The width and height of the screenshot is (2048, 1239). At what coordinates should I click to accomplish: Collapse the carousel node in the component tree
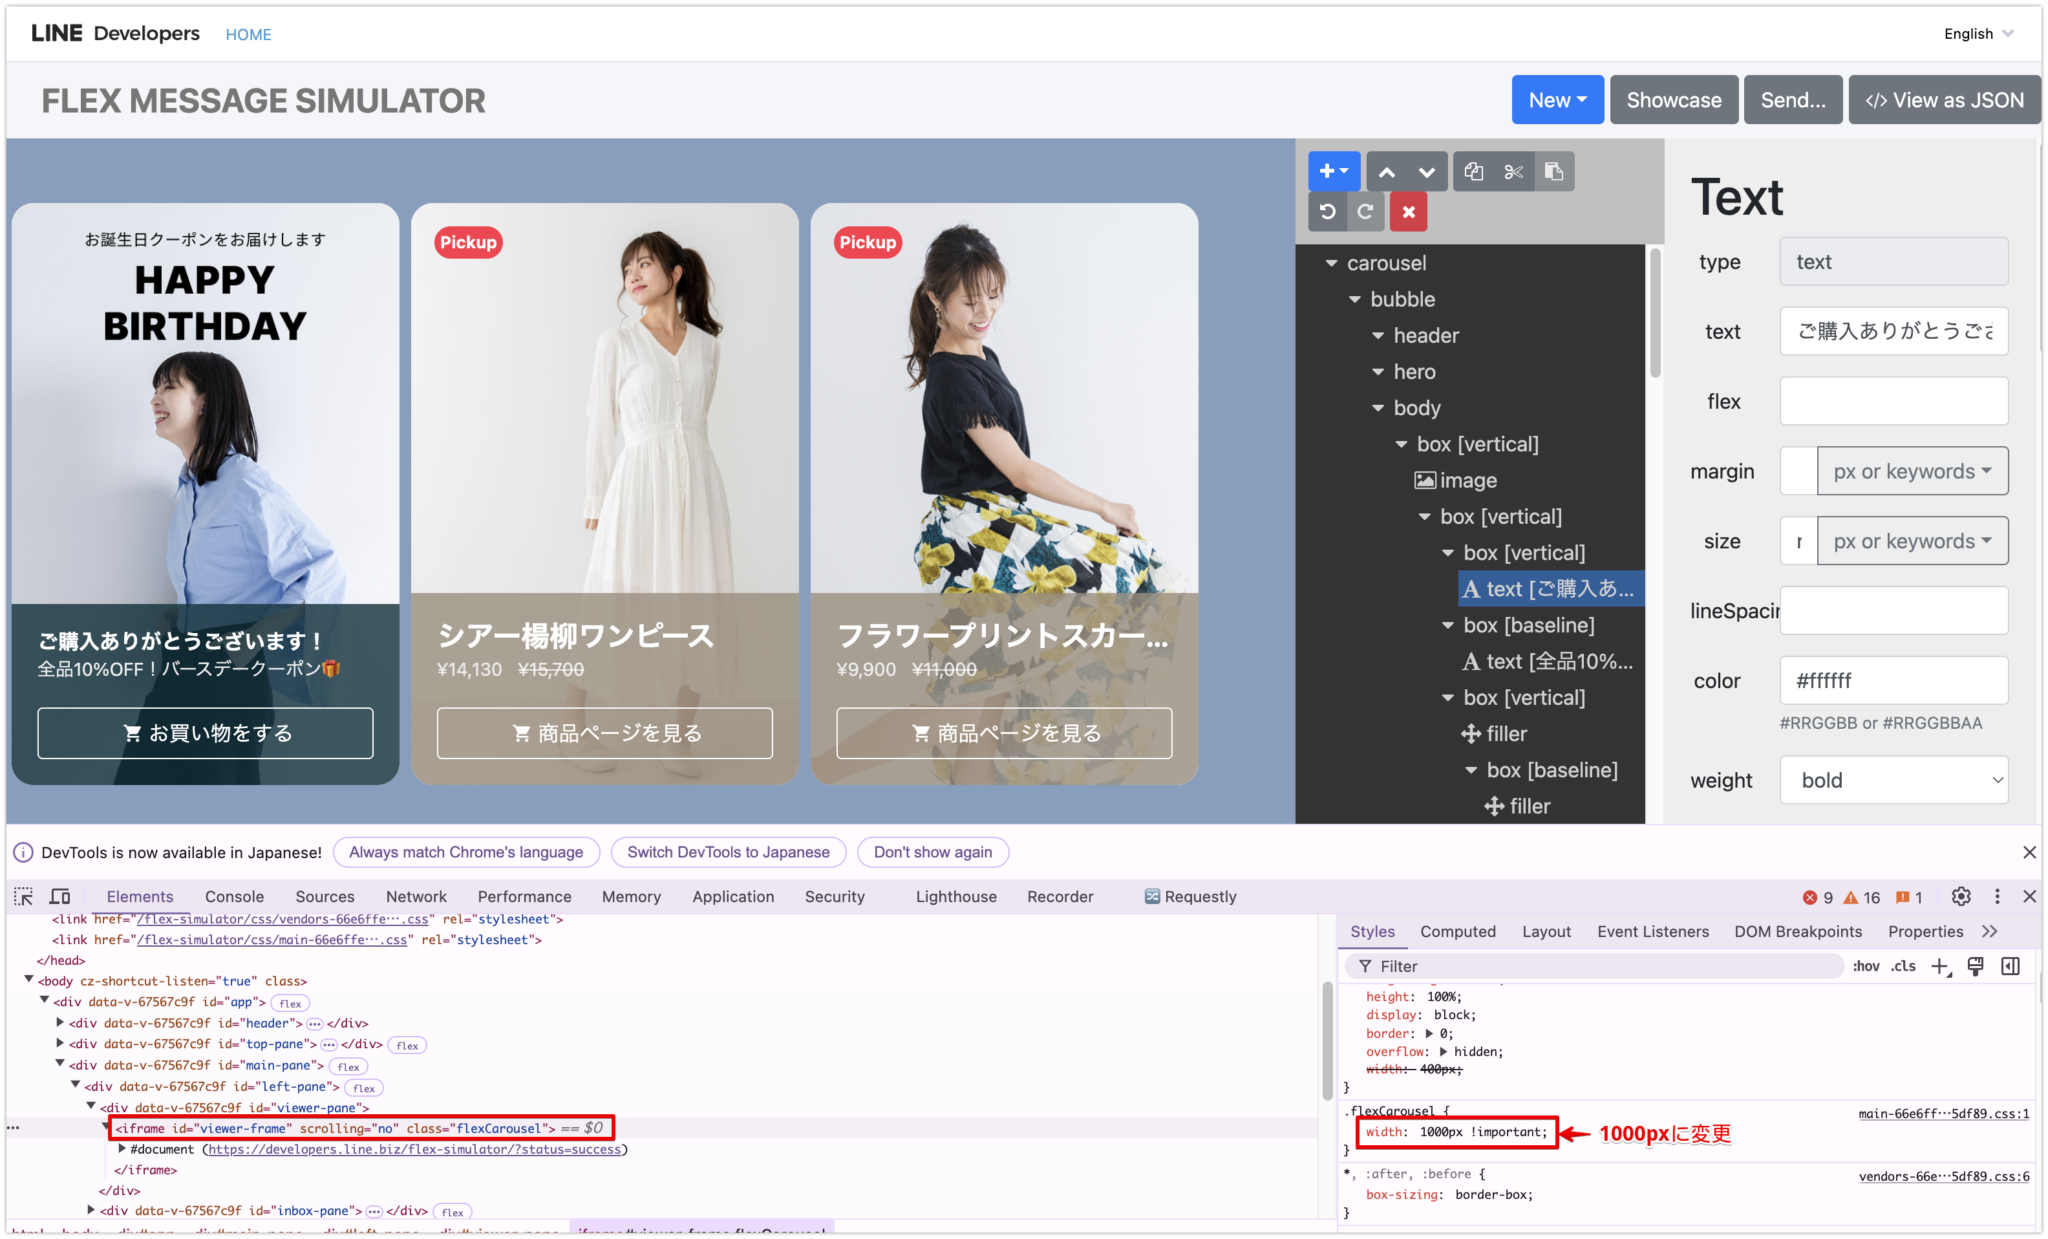pos(1332,262)
